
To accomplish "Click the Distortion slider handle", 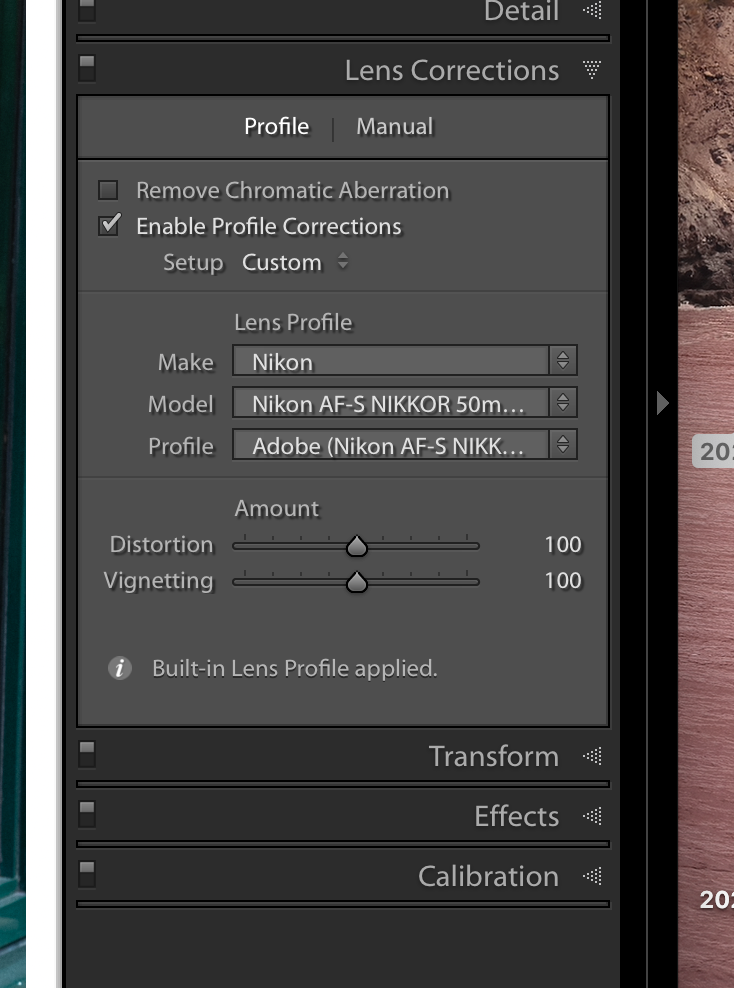I will click(x=357, y=546).
